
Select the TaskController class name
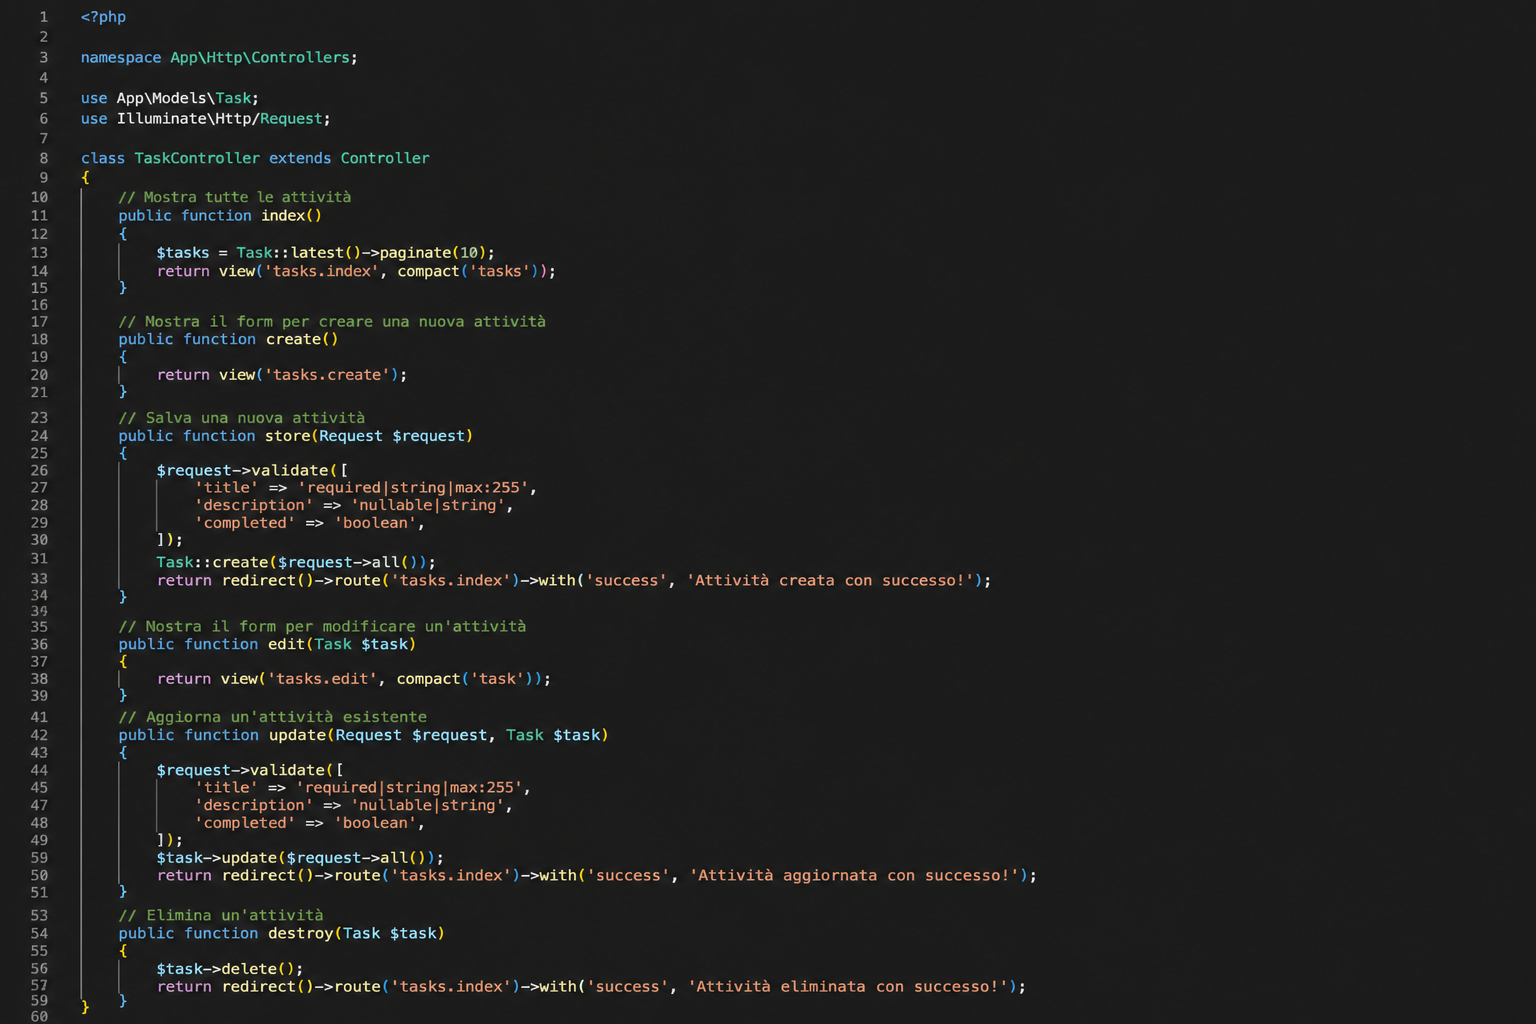197,158
